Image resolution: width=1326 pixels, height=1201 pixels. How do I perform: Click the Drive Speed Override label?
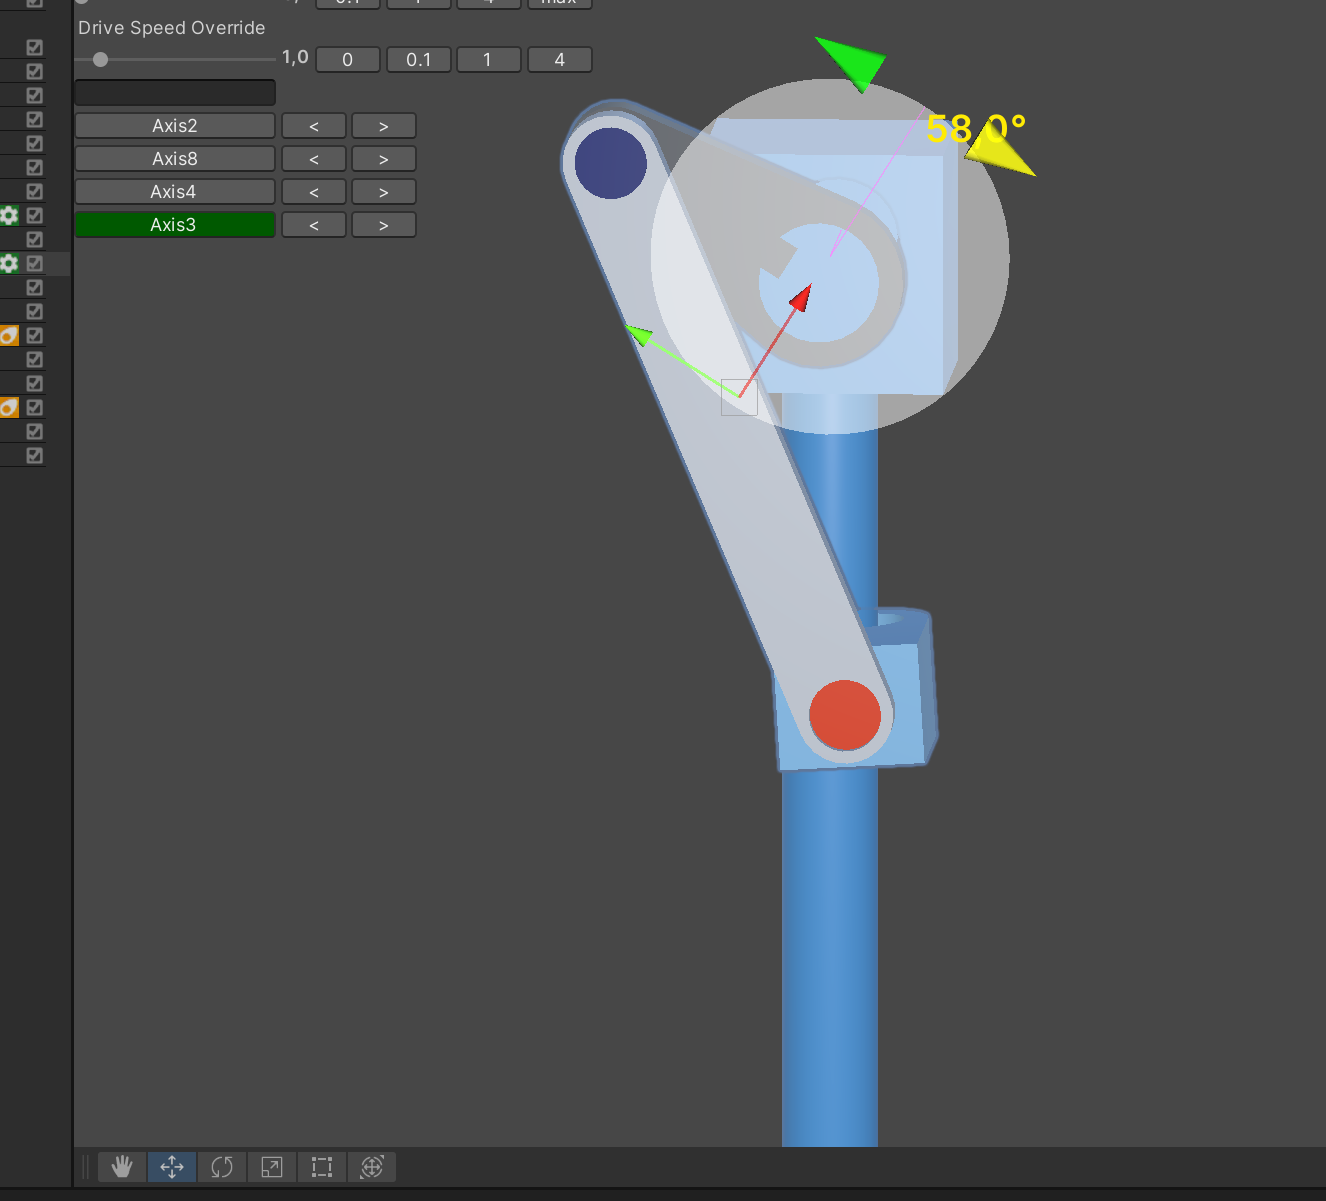click(x=172, y=28)
